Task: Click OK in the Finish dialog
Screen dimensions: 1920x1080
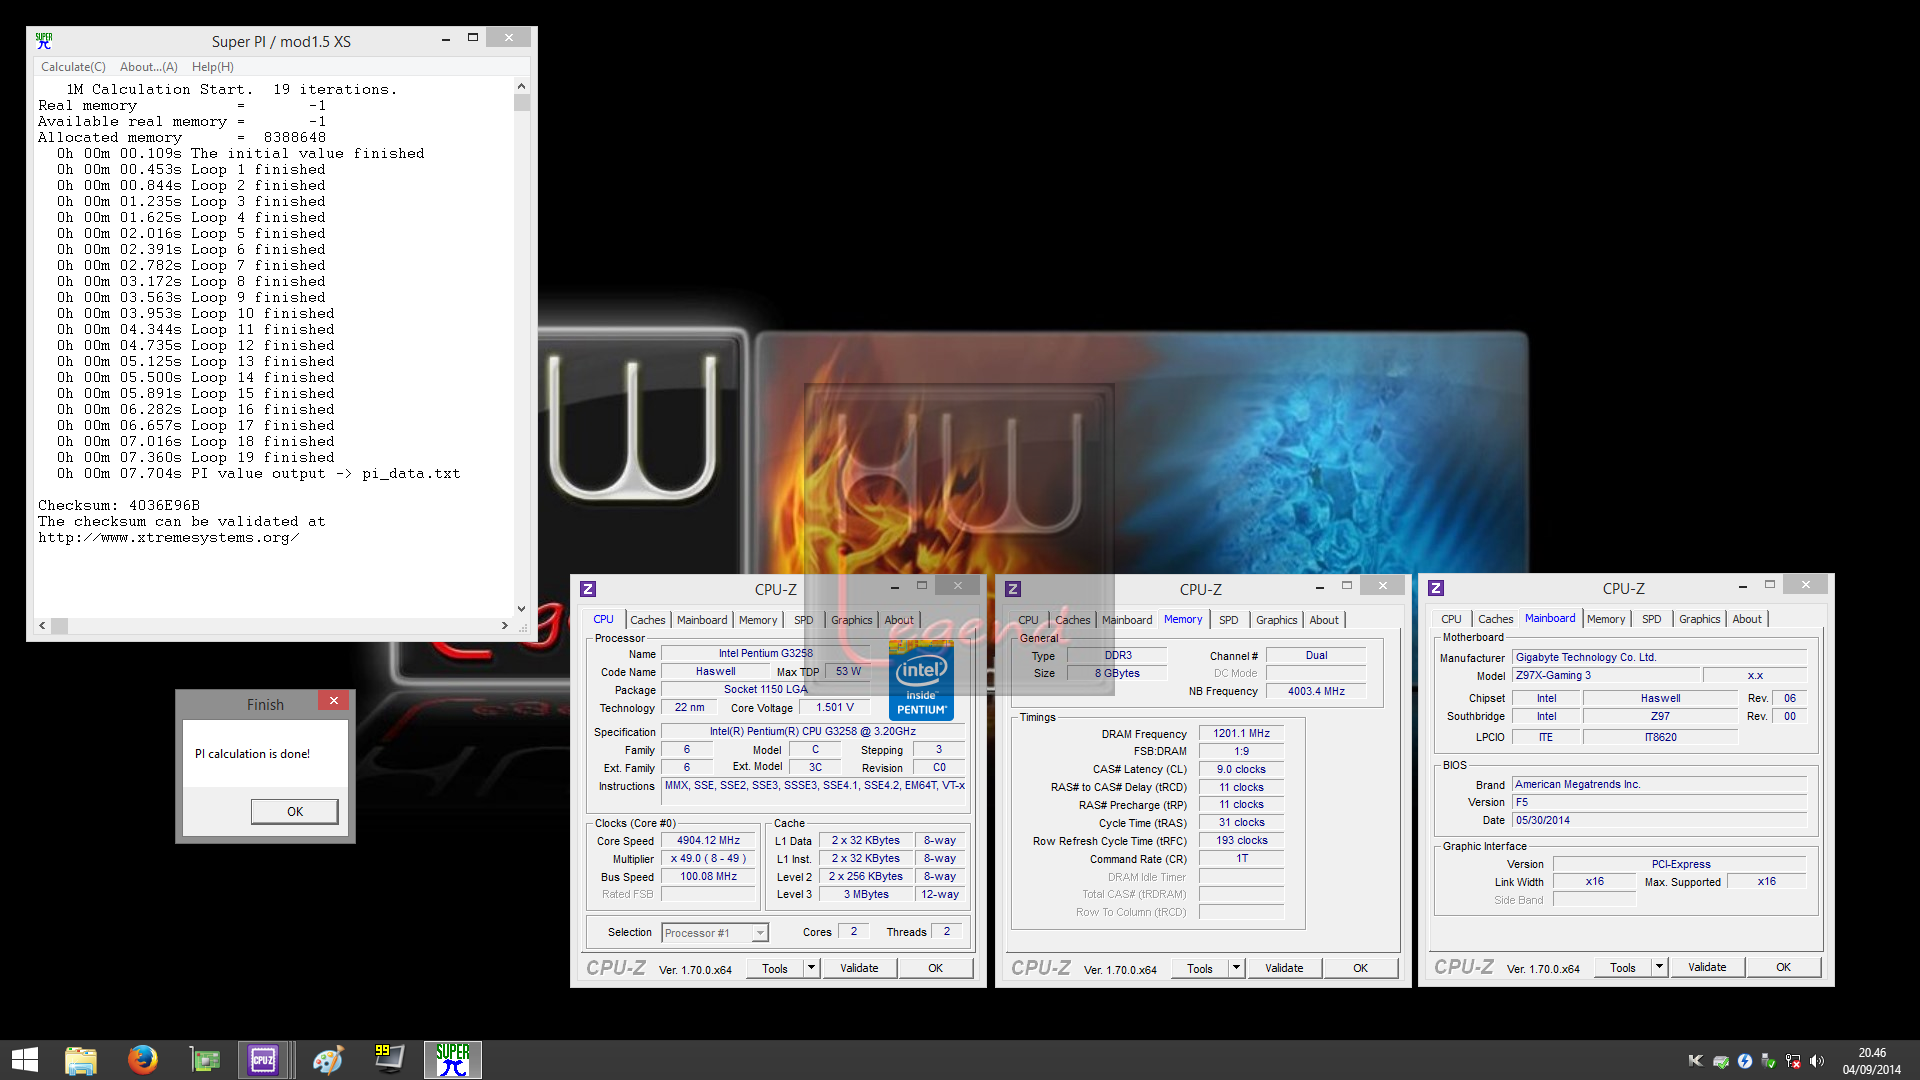Action: pyautogui.click(x=295, y=811)
